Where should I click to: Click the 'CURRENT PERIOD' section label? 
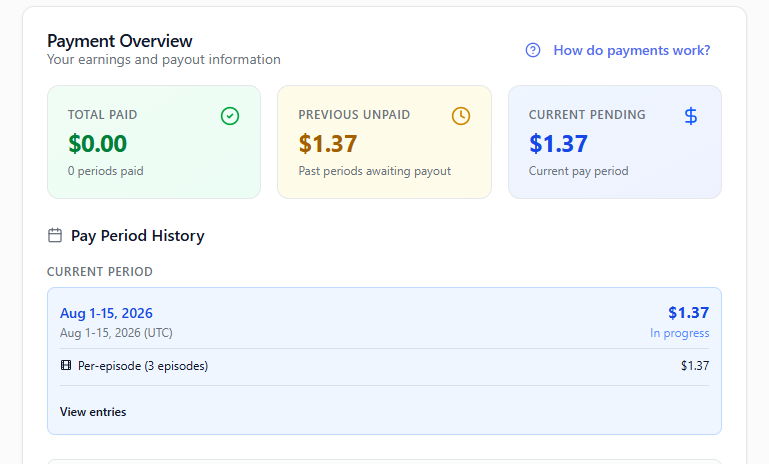[x=100, y=272]
